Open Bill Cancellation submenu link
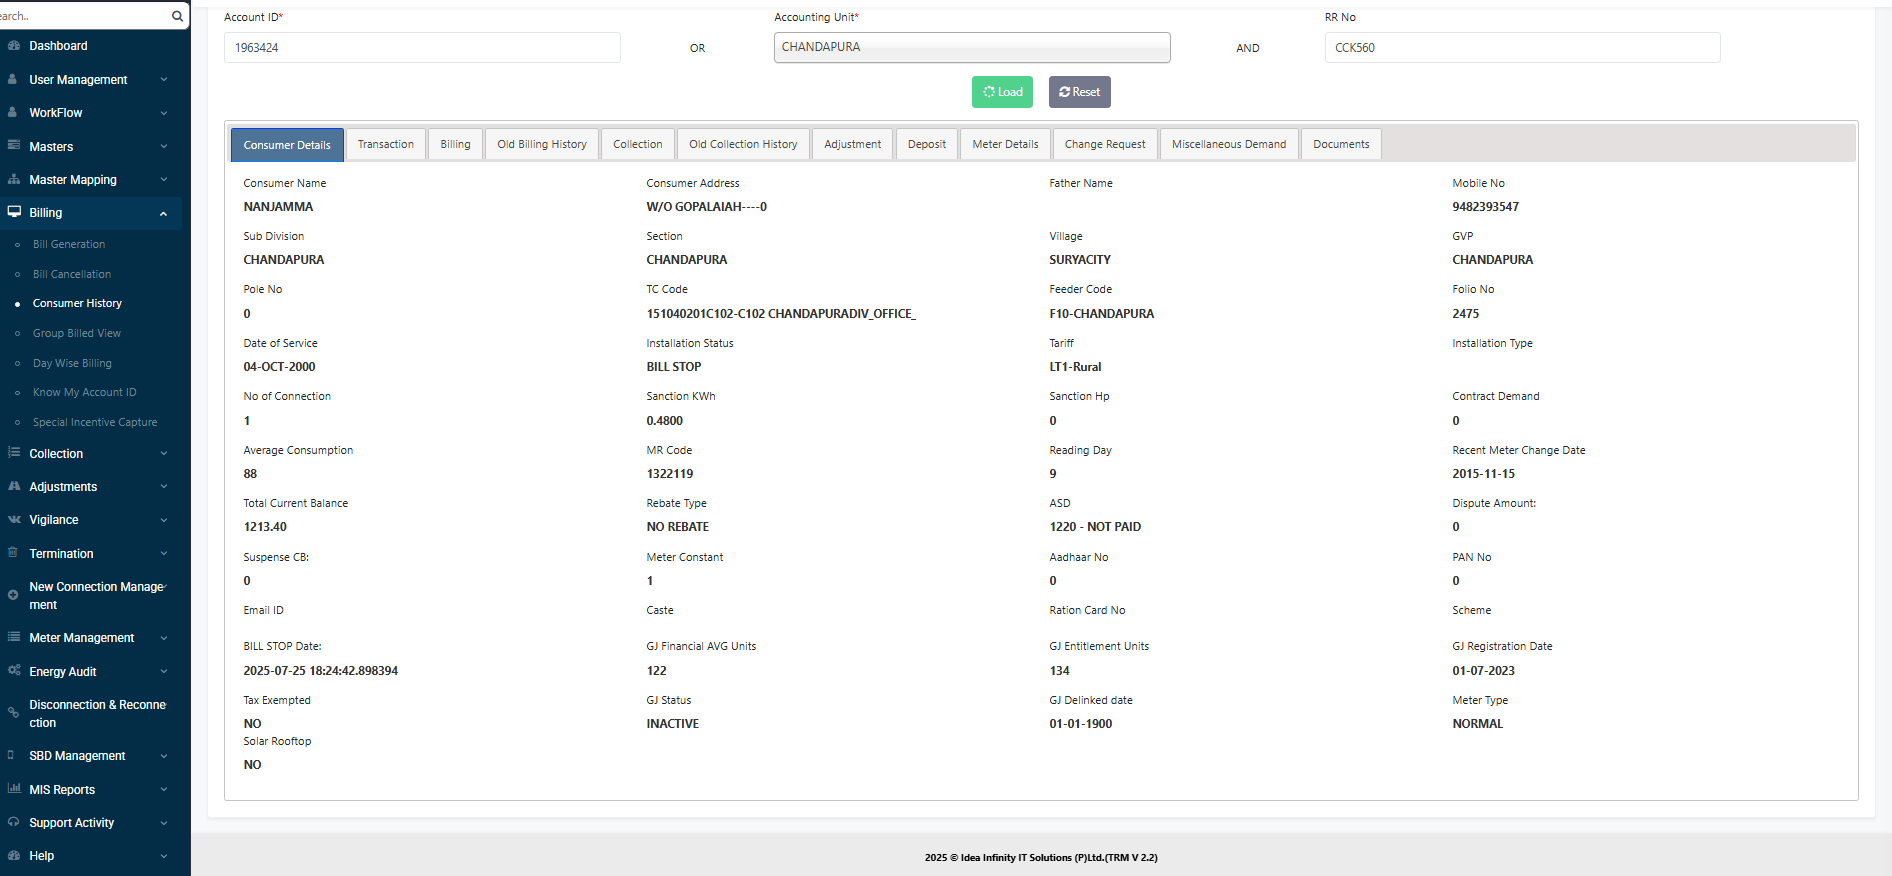This screenshot has width=1892, height=876. tap(72, 274)
